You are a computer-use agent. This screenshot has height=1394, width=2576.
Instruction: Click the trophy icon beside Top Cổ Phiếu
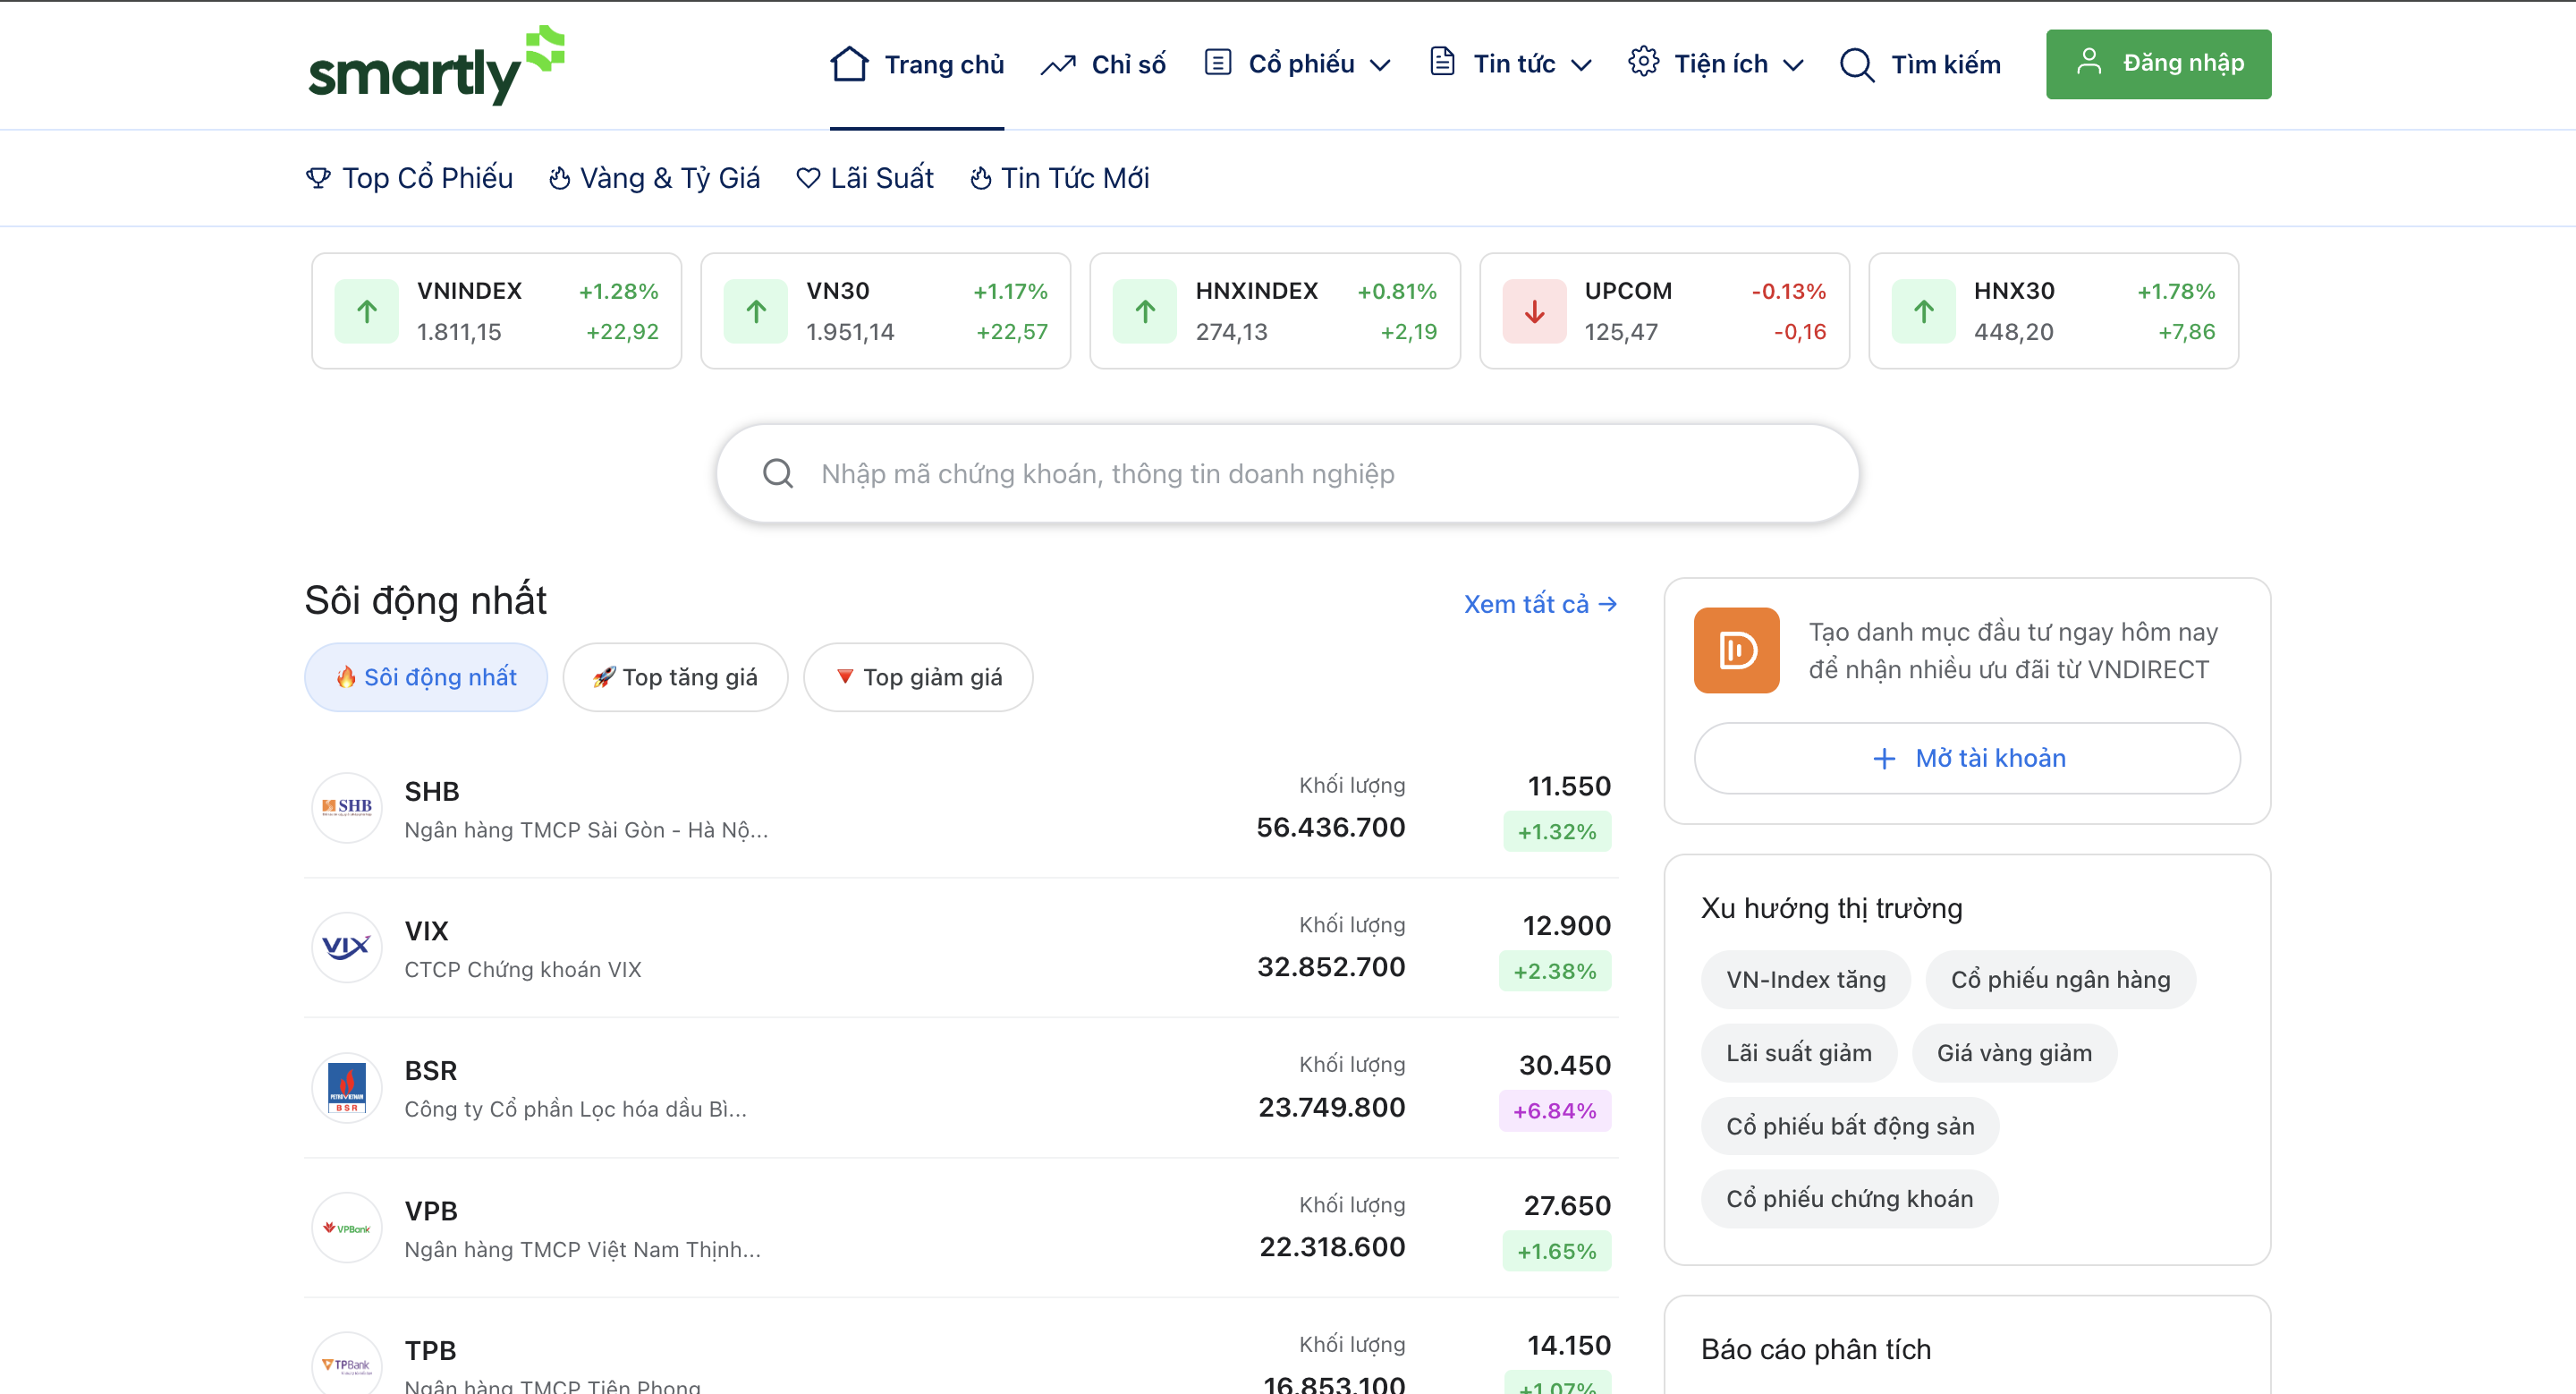(x=318, y=178)
